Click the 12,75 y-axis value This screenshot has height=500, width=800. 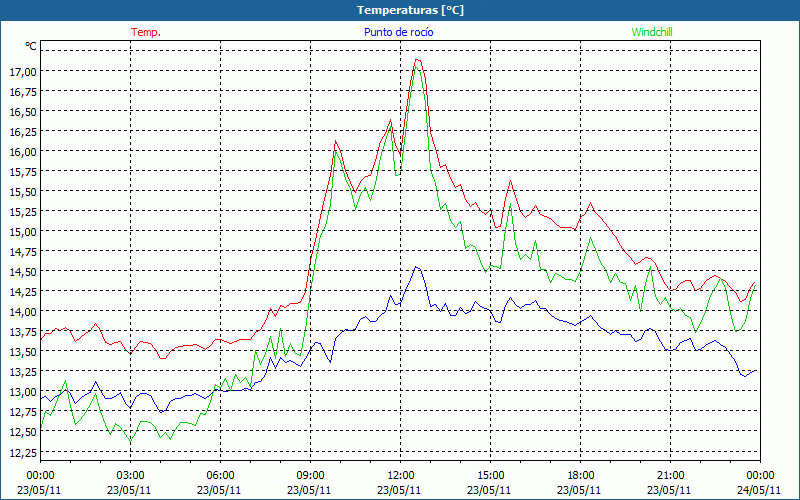pyautogui.click(x=22, y=412)
